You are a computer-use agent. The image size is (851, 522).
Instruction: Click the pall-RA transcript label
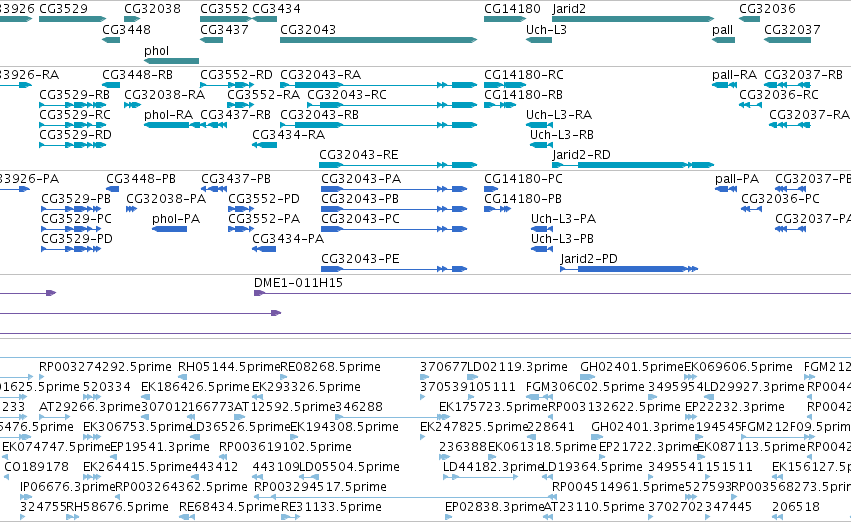click(x=734, y=74)
